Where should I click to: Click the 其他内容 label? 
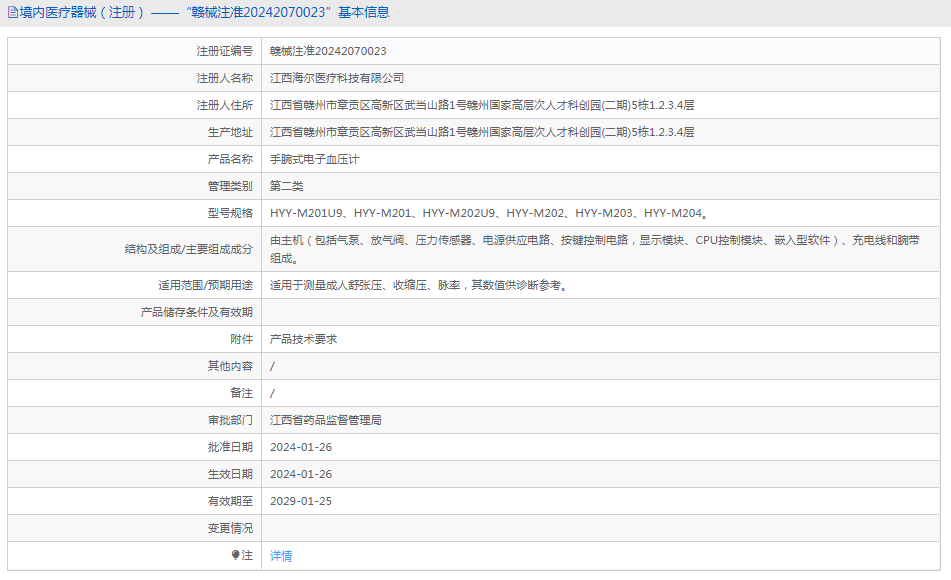[230, 366]
